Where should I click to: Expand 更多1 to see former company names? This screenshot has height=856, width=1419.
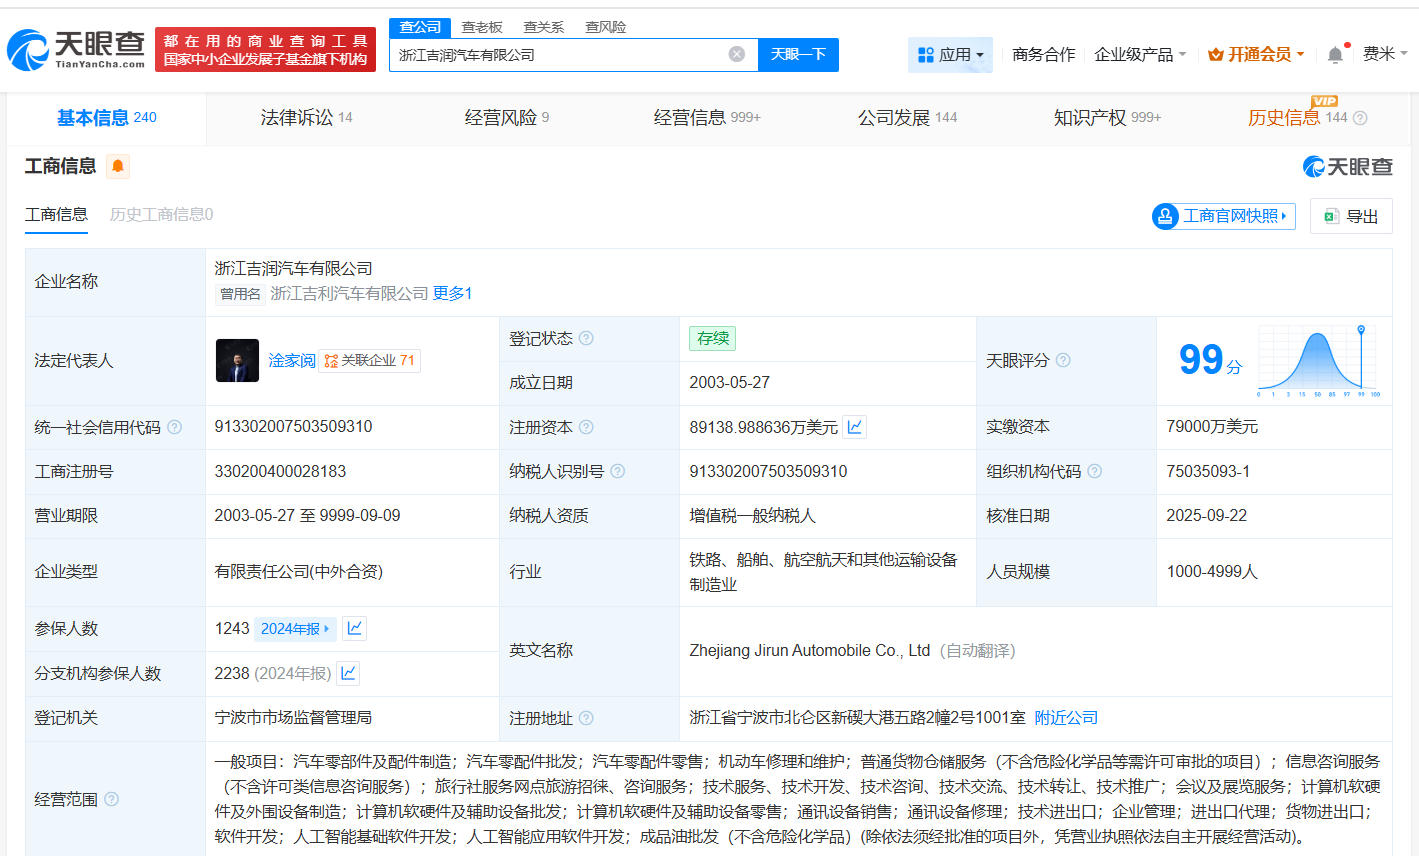[452, 293]
